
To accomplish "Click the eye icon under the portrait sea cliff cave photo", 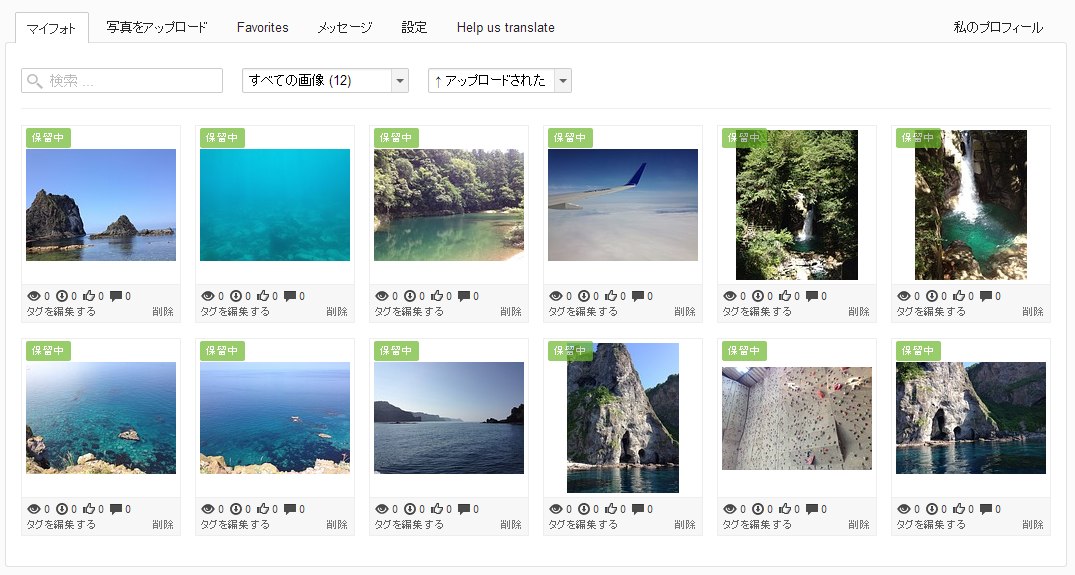I will coord(556,509).
